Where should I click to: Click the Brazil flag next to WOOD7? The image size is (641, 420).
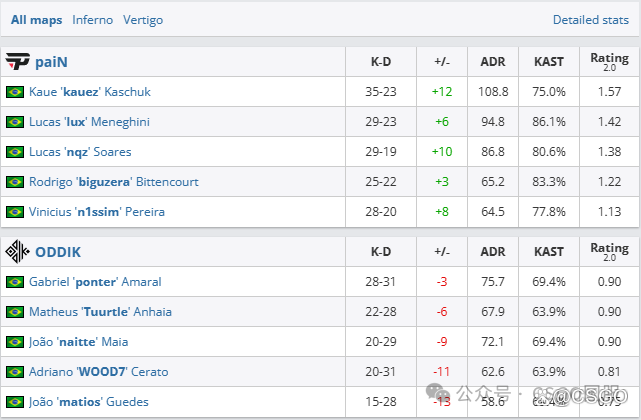15,372
